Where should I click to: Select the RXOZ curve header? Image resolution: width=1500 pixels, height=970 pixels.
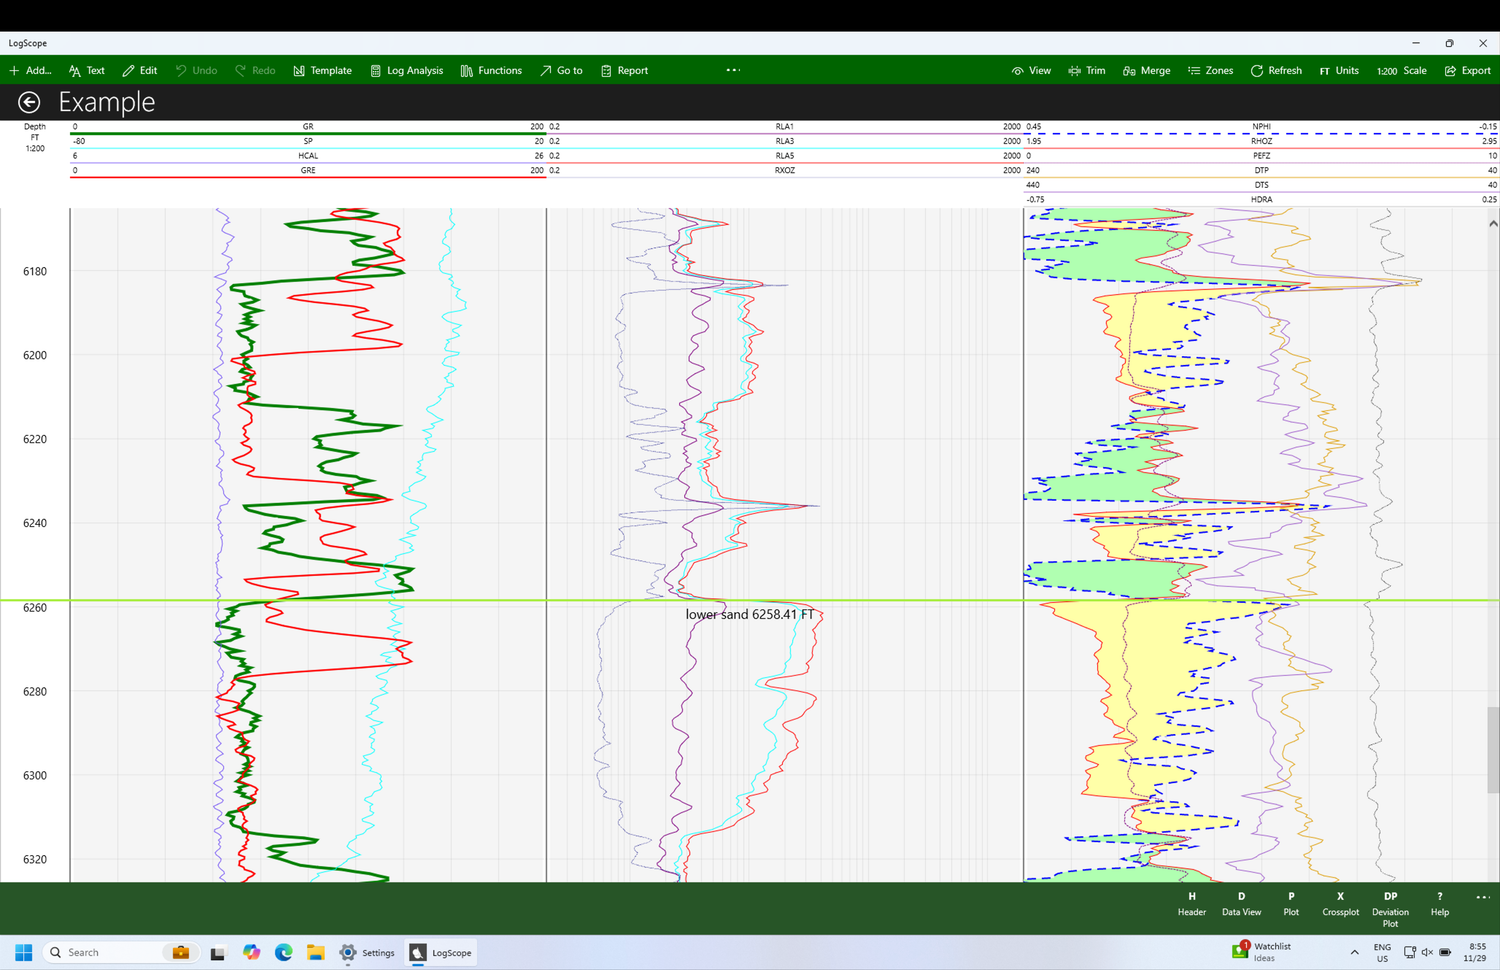point(785,171)
